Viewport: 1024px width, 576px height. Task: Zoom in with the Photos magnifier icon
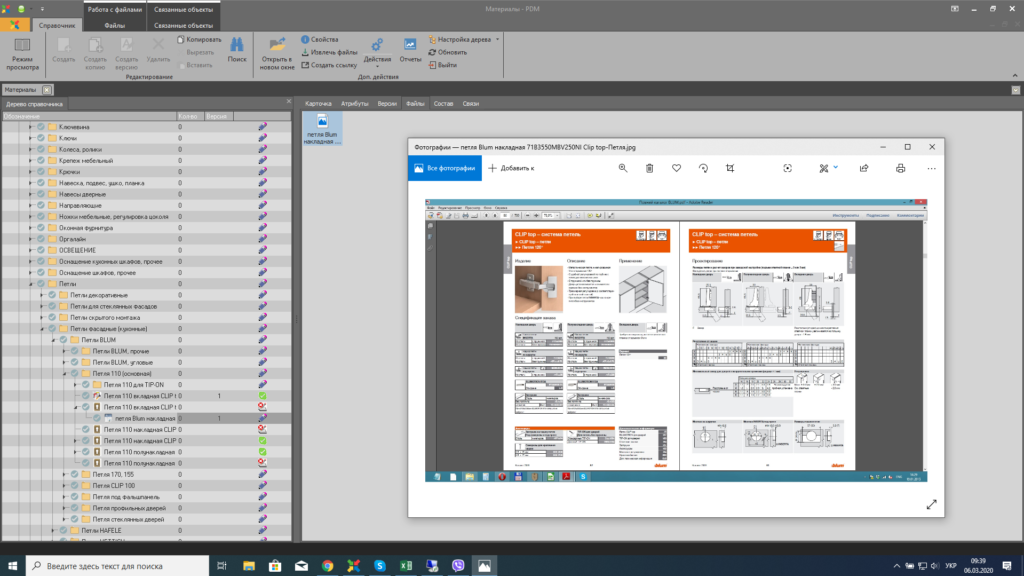(x=623, y=168)
